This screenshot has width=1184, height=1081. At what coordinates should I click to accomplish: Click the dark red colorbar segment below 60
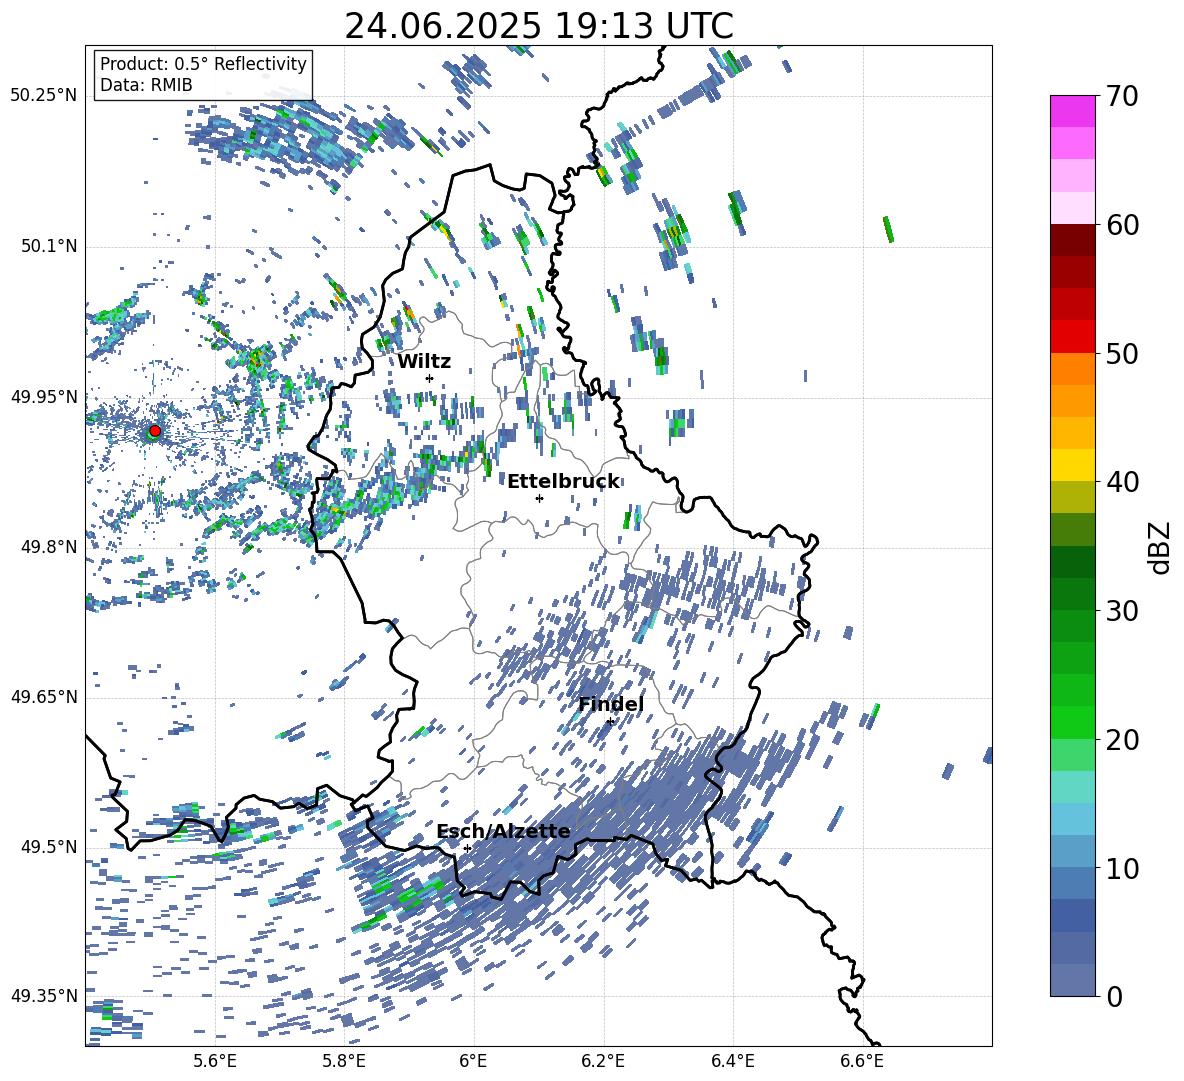(x=1072, y=240)
